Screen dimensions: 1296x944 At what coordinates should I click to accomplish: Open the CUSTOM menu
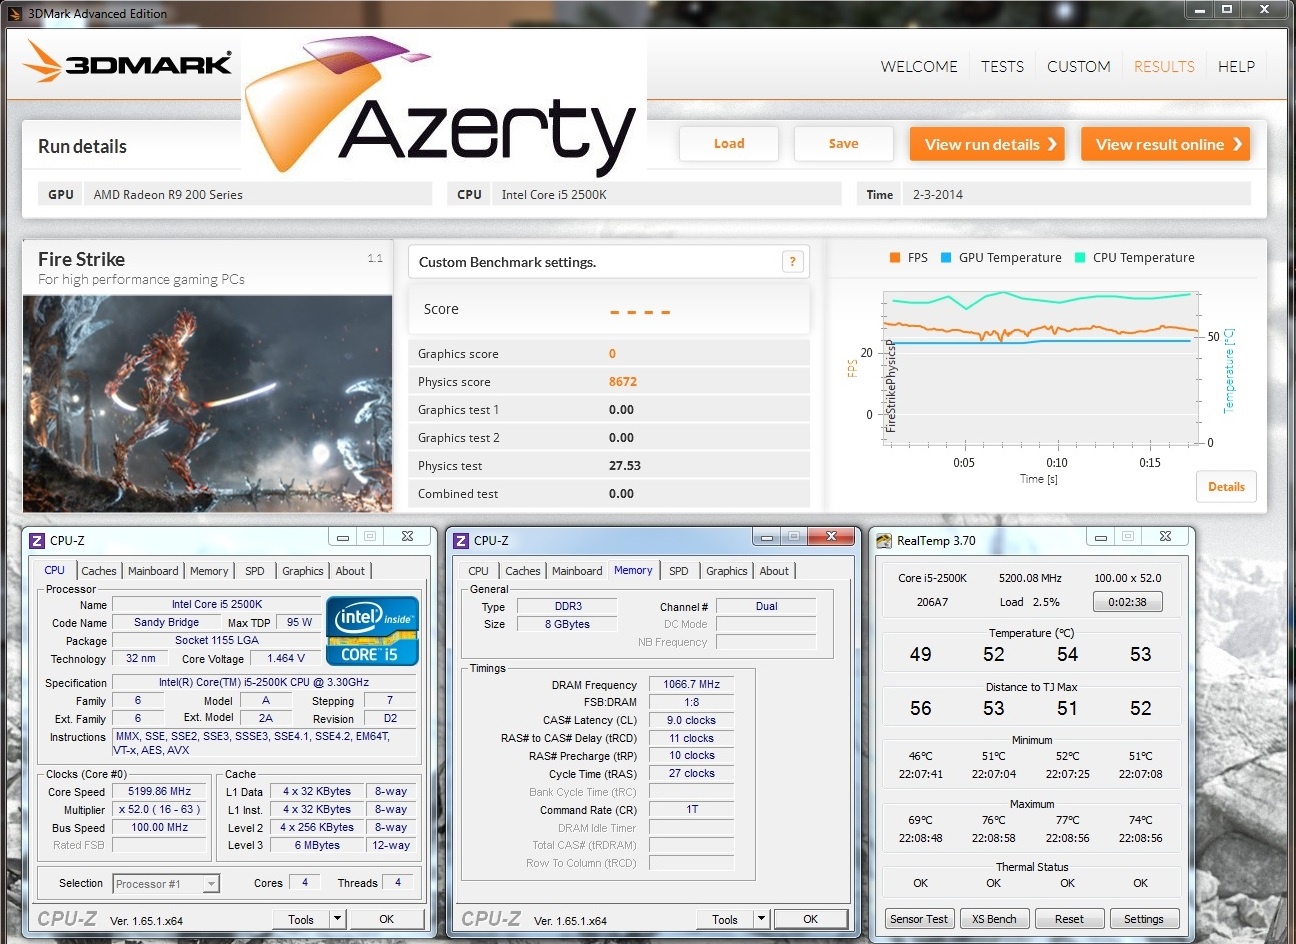1079,67
